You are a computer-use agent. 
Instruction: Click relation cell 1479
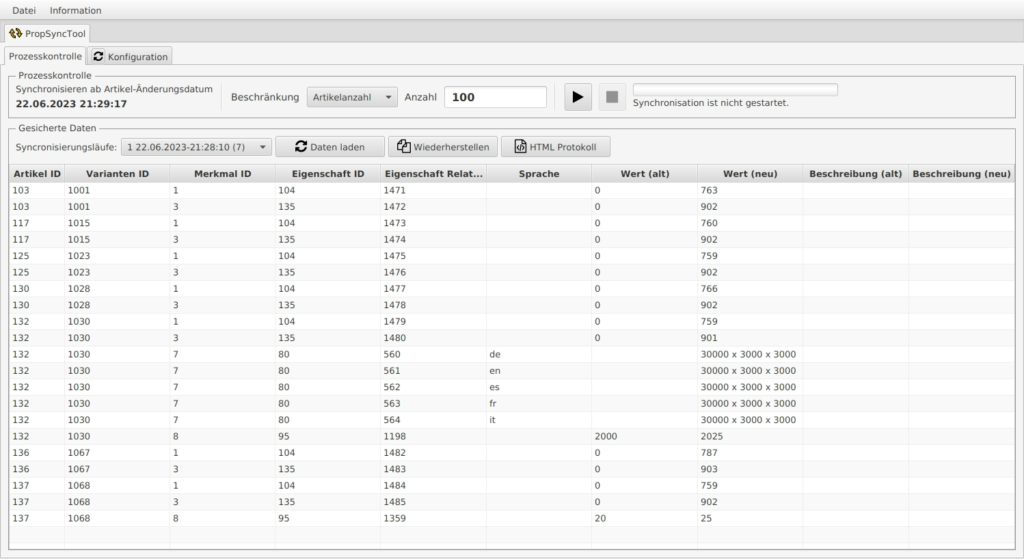[x=434, y=321]
